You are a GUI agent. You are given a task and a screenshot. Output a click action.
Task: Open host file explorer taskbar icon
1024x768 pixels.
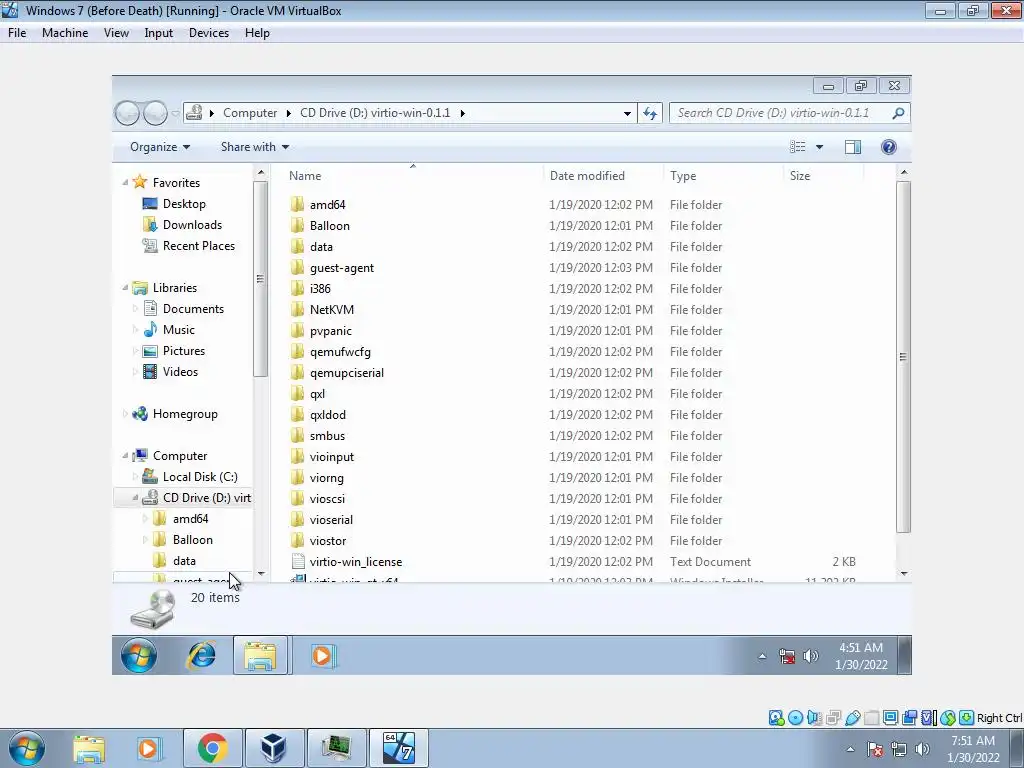89,748
